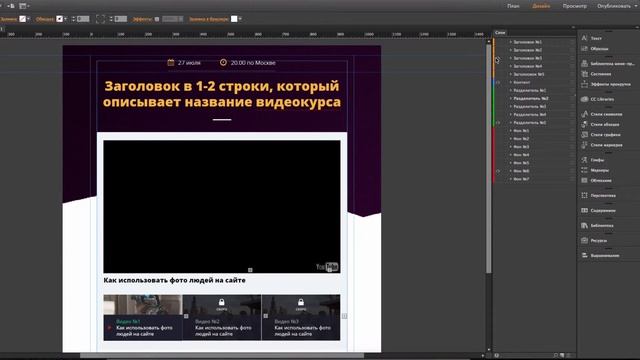This screenshot has height=360, width=640.
Task: Click the layout icon in the top-left bar
Action: pyautogui.click(x=23, y=6)
